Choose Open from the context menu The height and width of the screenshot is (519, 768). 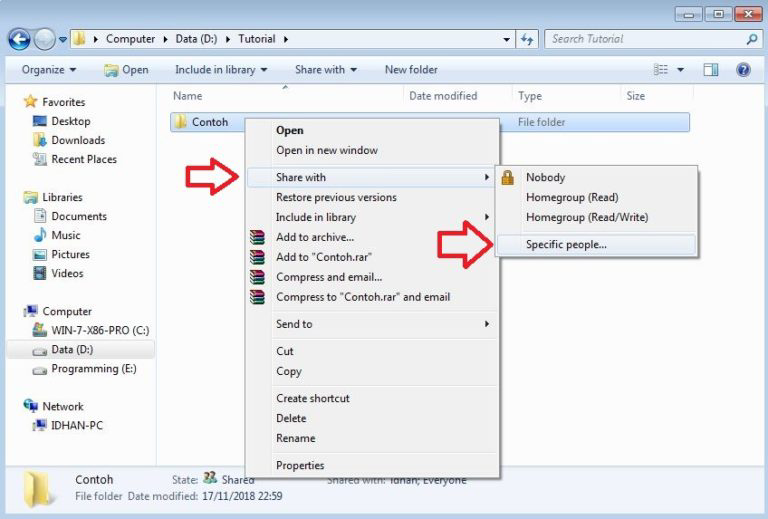tap(372, 131)
